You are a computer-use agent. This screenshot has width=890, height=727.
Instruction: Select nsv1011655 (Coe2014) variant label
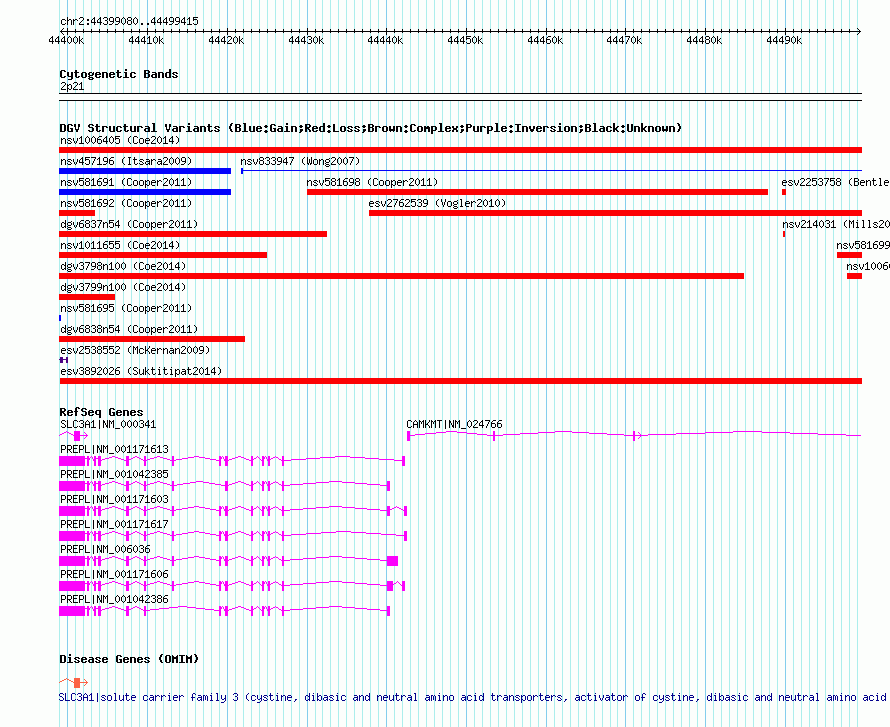pyautogui.click(x=120, y=245)
